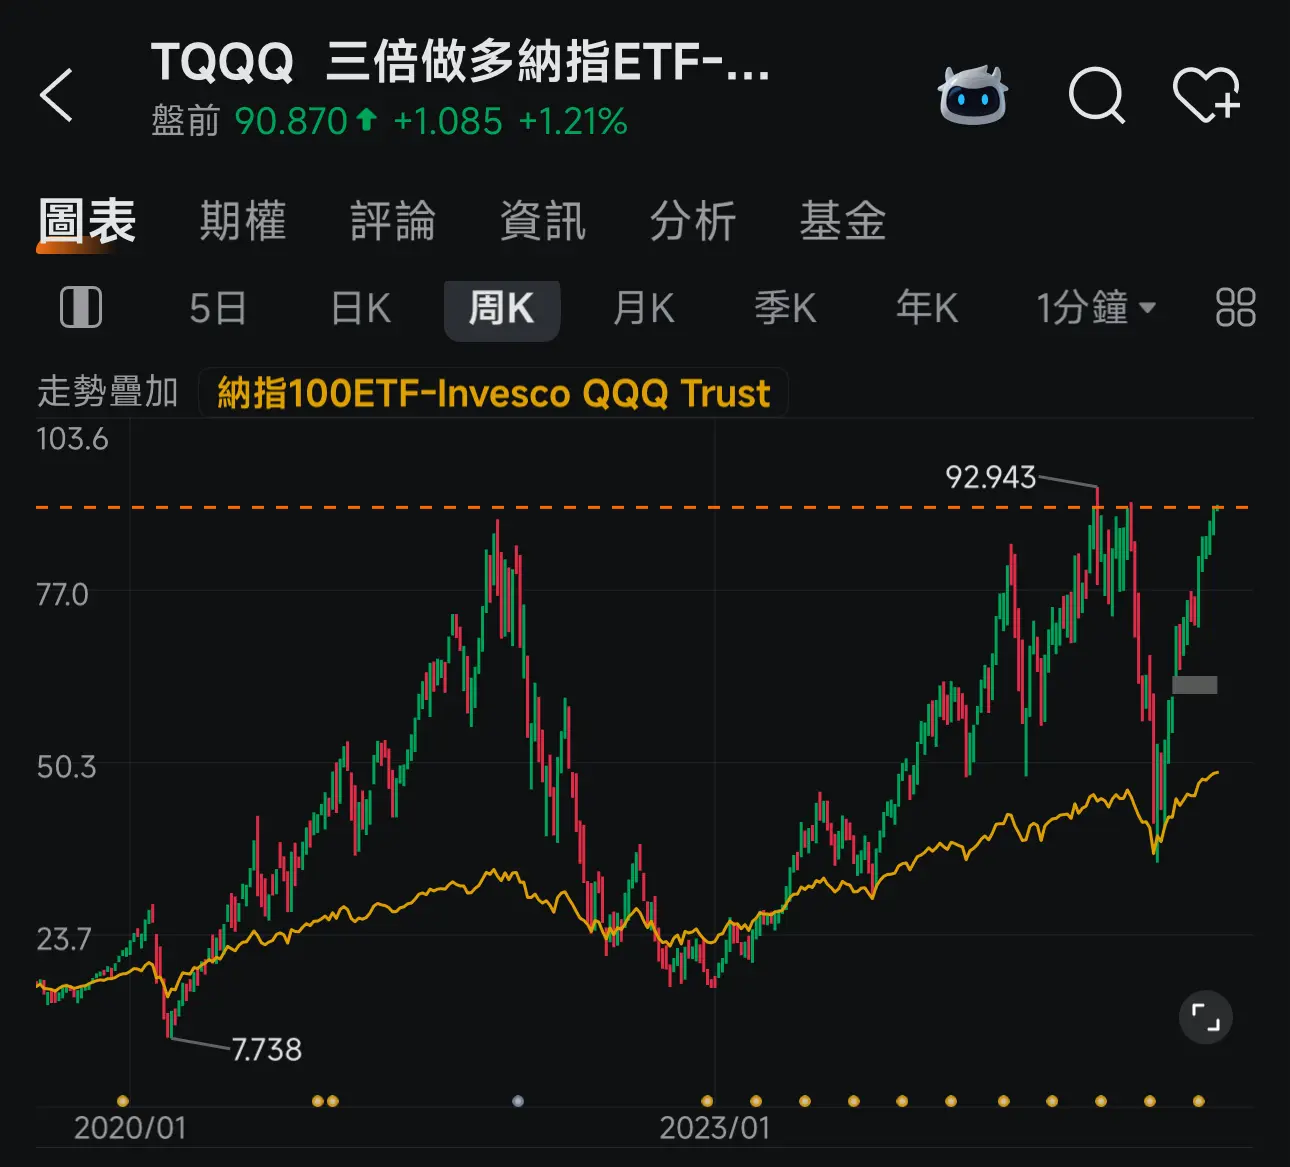1290x1167 pixels.
Task: Tap the pre-market price 90.870
Action: [x=291, y=121]
